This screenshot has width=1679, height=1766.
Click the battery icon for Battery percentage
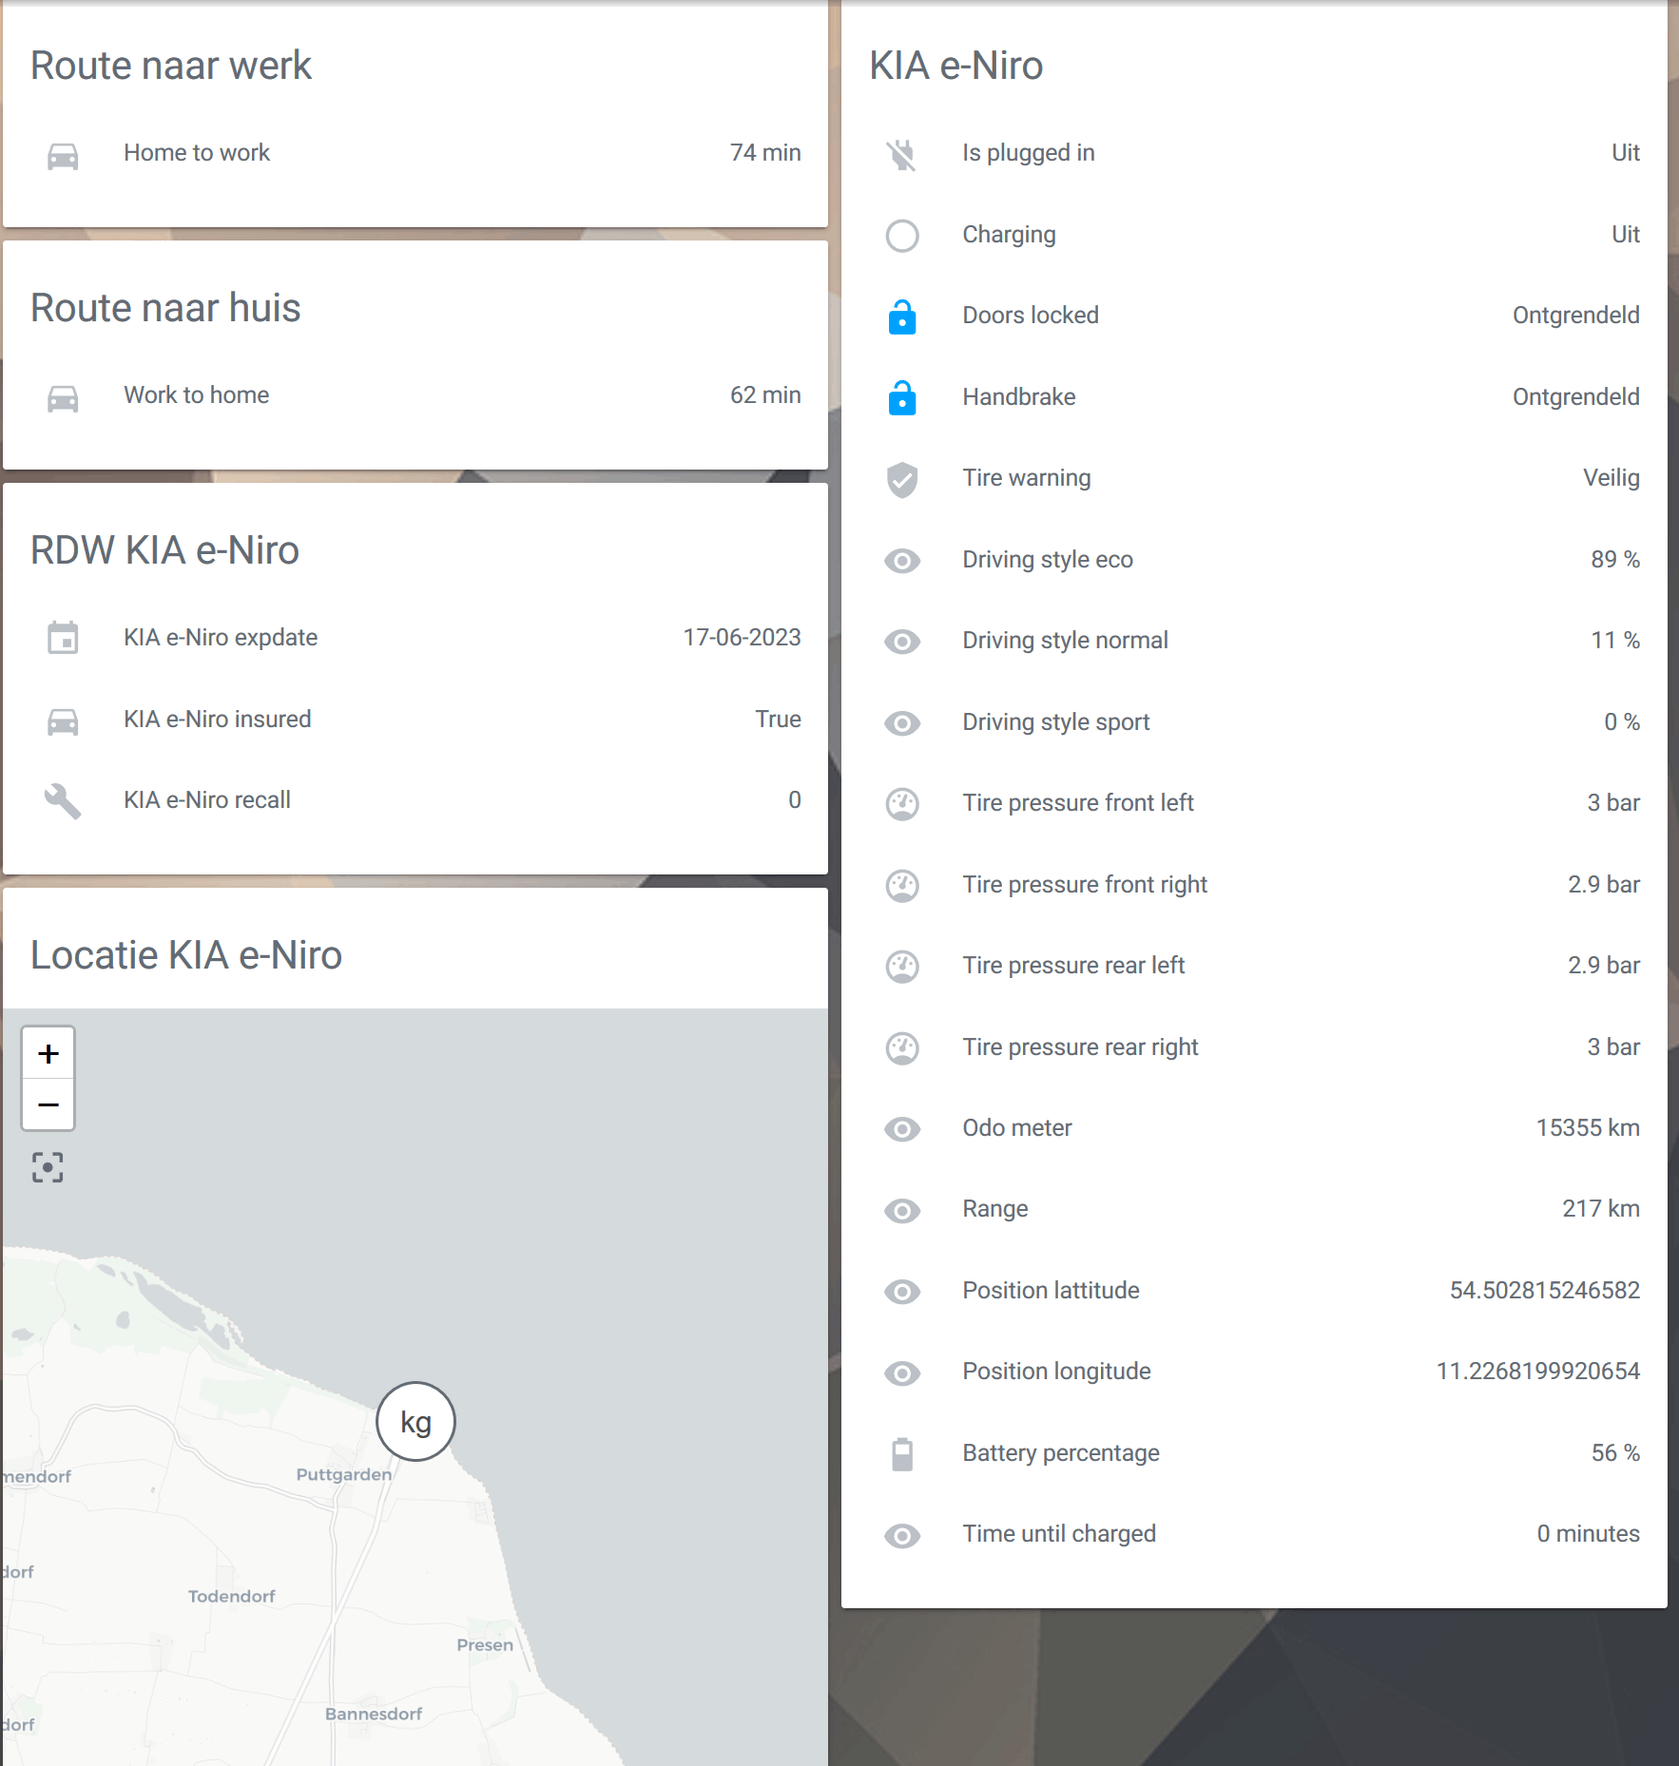tap(902, 1454)
